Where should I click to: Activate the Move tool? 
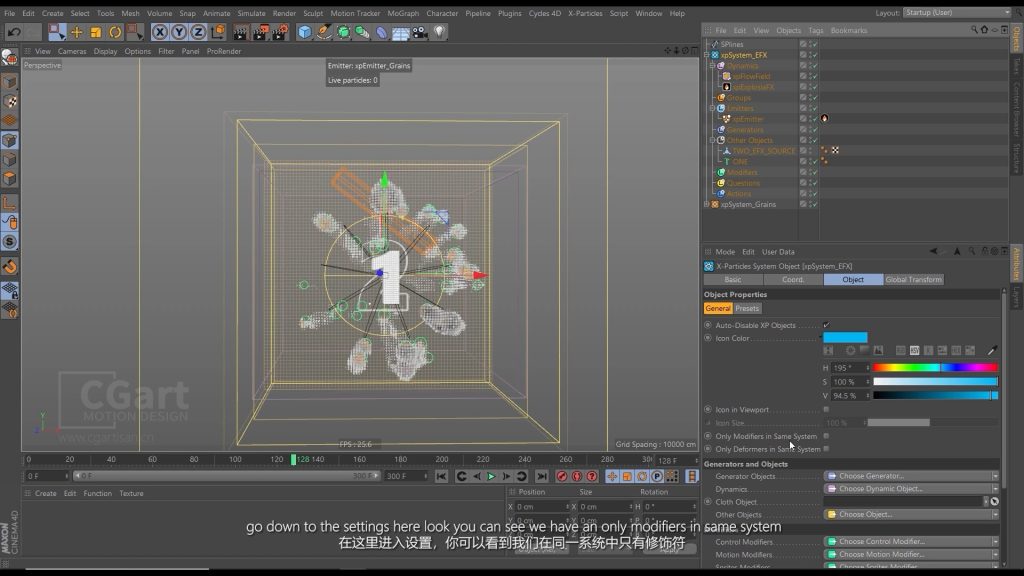[76, 31]
